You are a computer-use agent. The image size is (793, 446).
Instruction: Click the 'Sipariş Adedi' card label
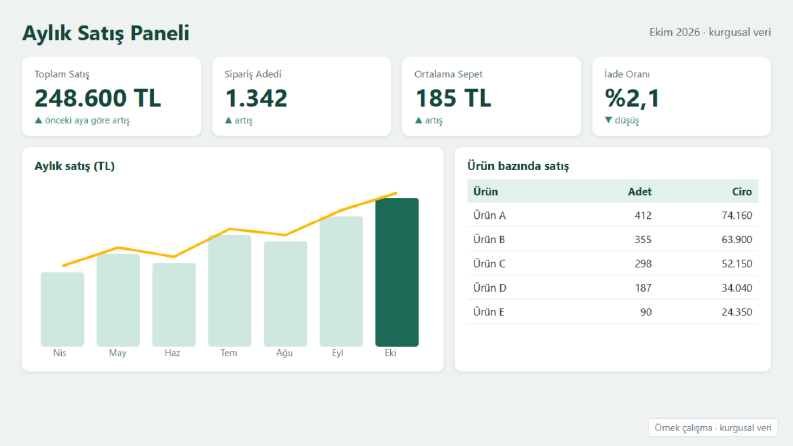pos(253,74)
